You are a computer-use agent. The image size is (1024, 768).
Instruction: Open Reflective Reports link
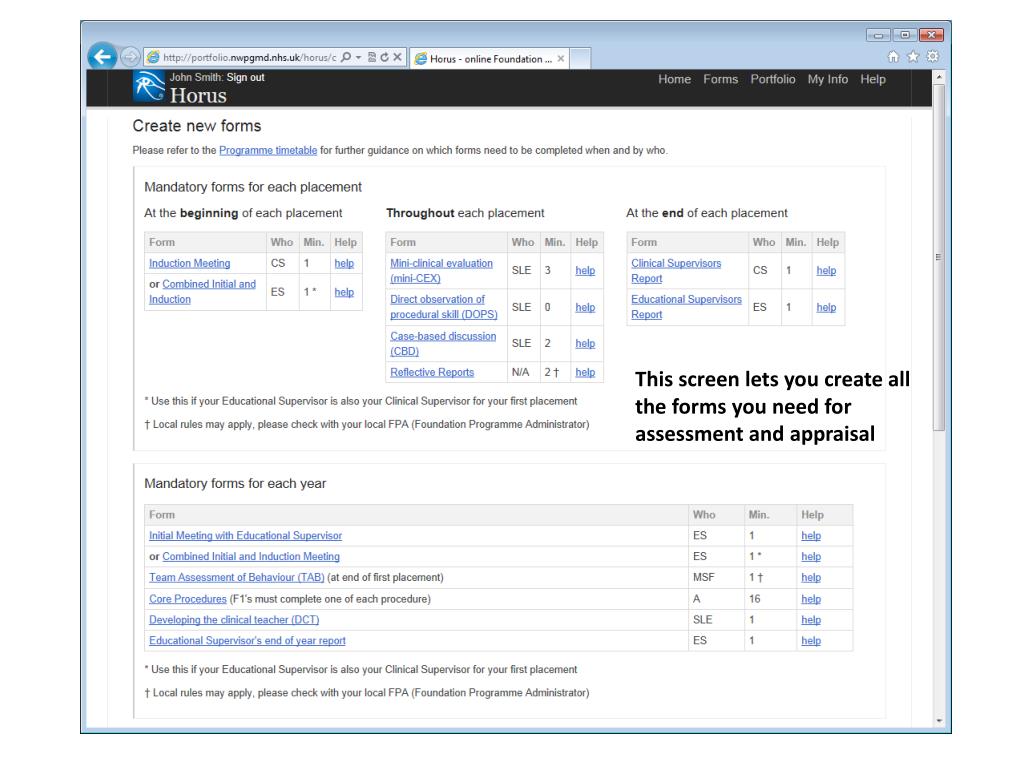[432, 372]
